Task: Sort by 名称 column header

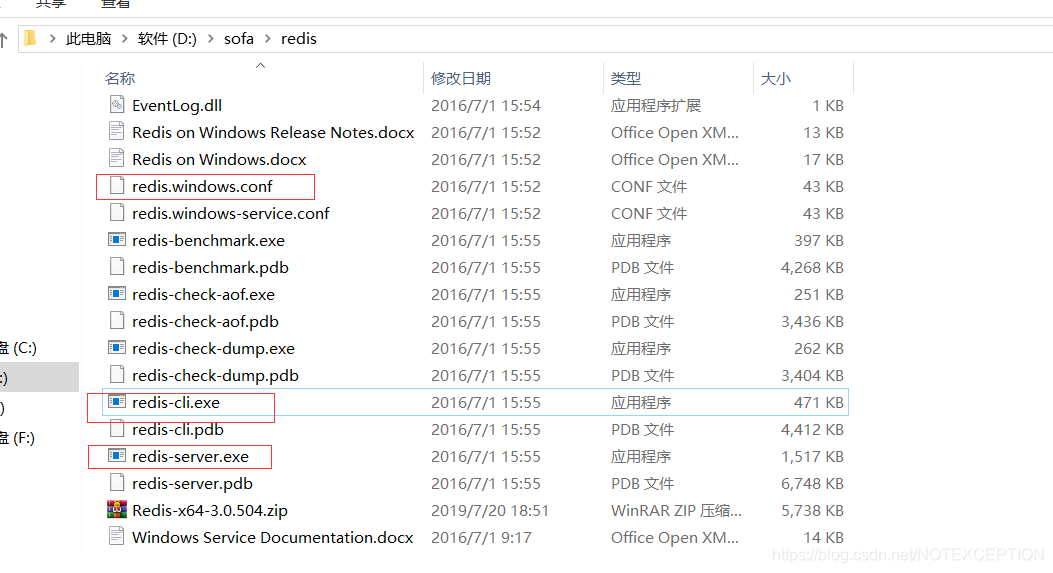Action: pos(120,79)
